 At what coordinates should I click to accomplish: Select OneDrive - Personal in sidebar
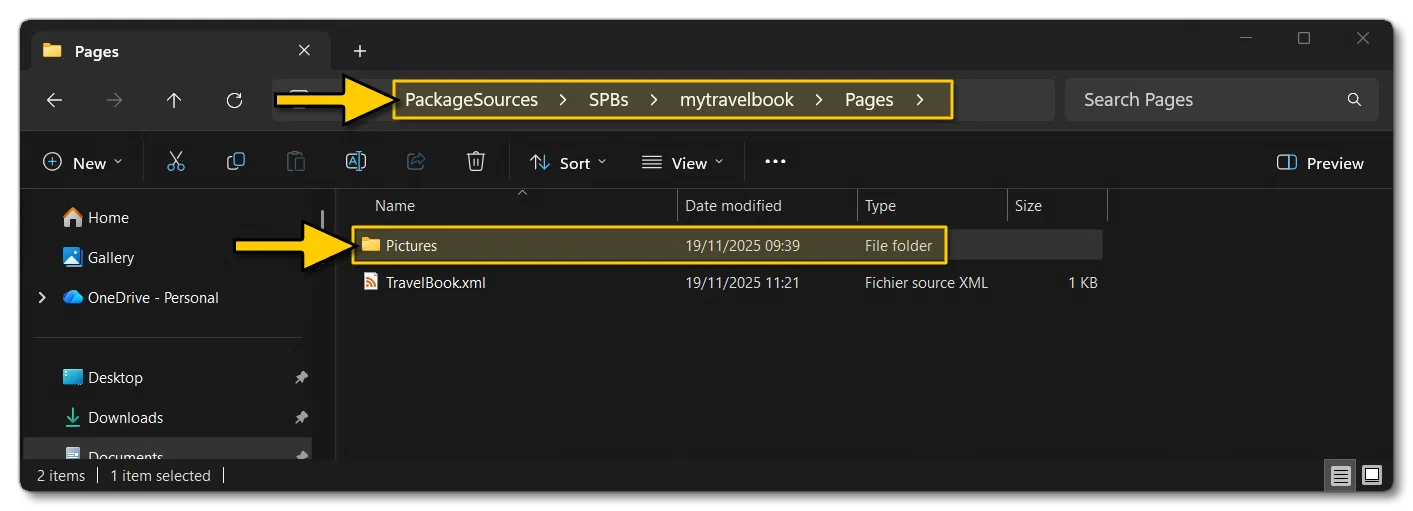coord(141,297)
